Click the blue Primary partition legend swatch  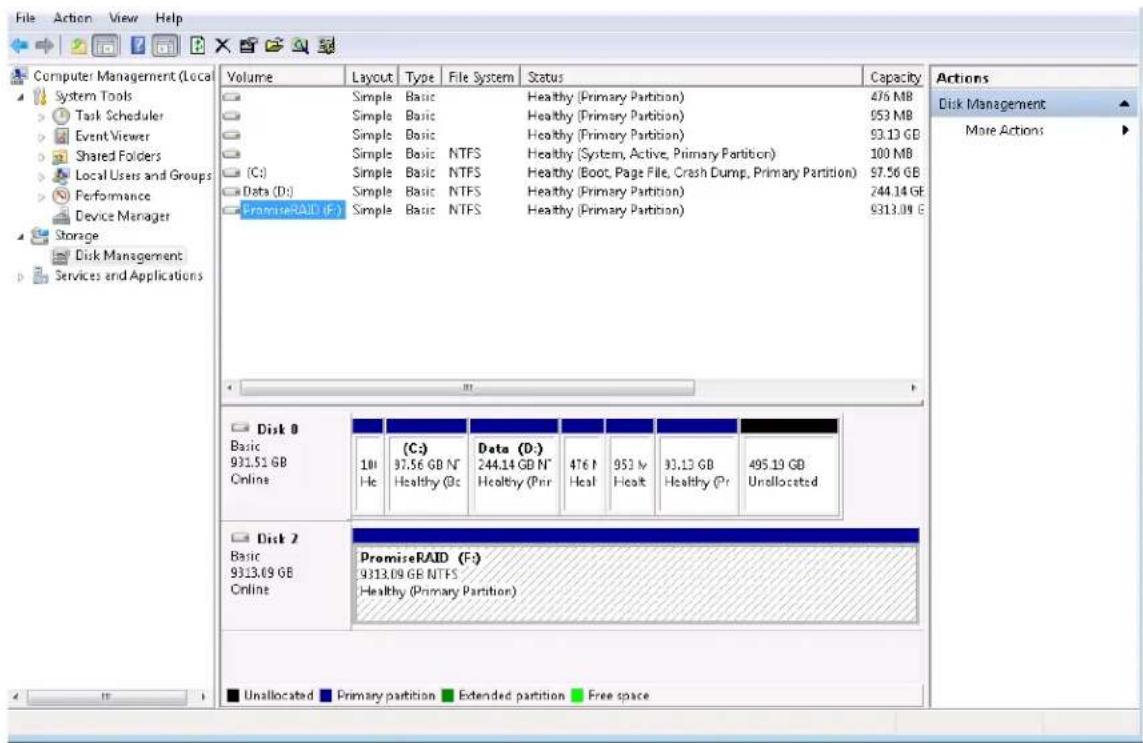click(x=326, y=695)
